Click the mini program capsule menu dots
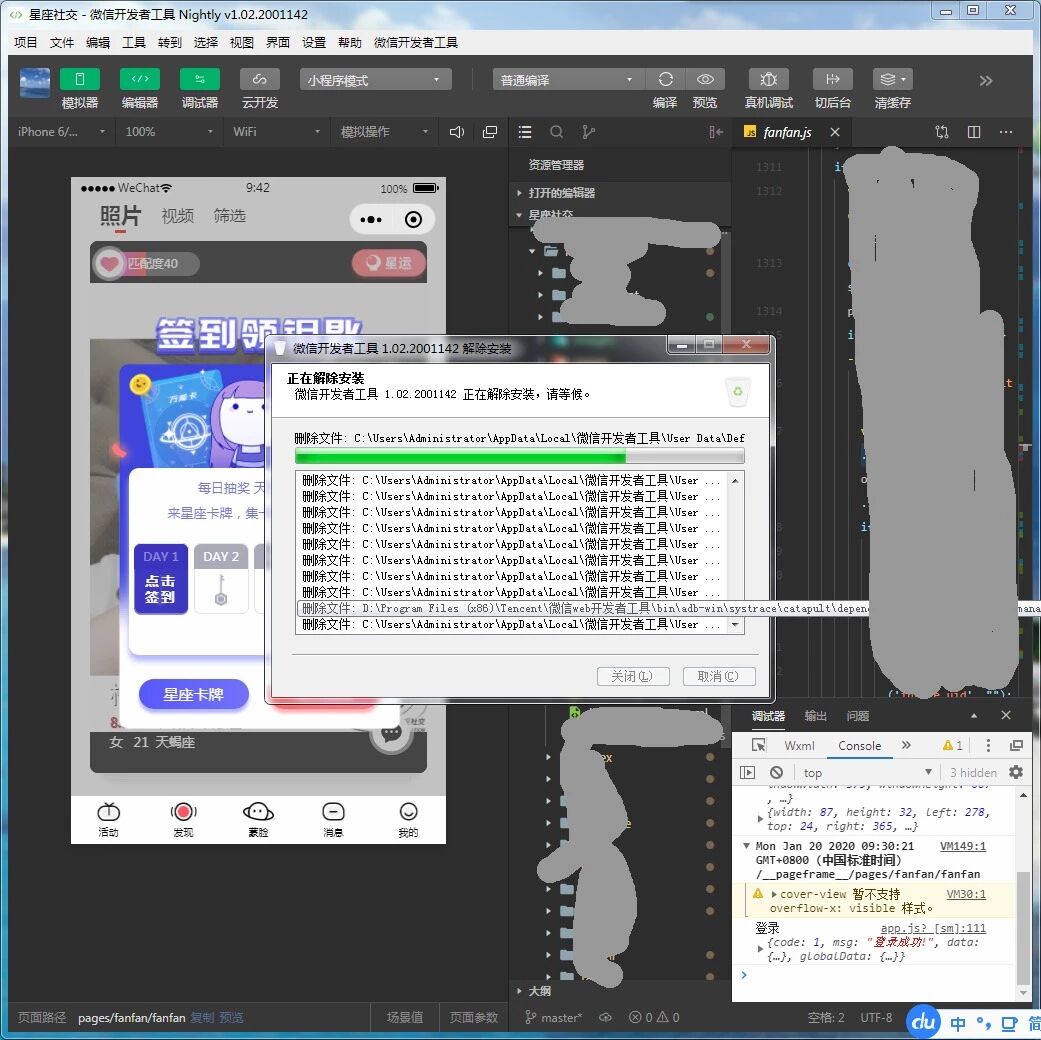1041x1040 pixels. 370,219
